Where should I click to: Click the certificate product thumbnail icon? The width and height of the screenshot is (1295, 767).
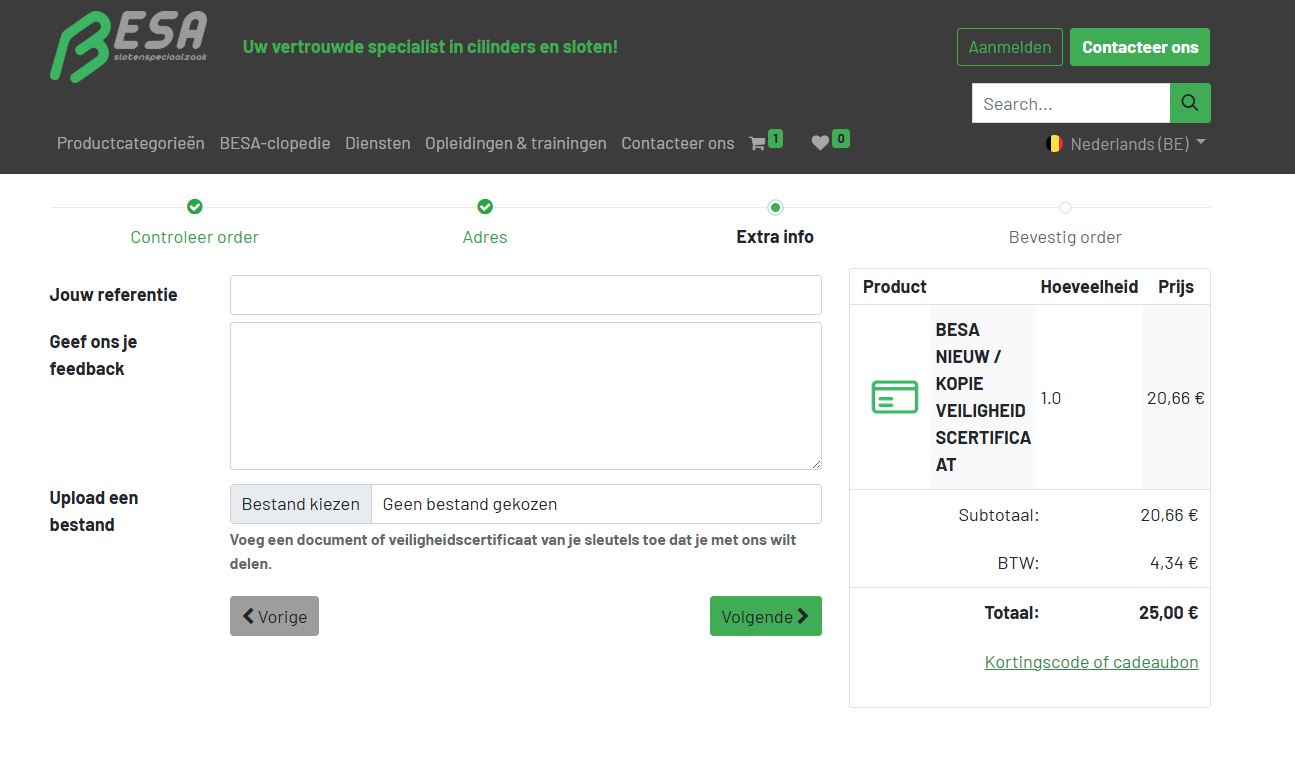pyautogui.click(x=894, y=397)
